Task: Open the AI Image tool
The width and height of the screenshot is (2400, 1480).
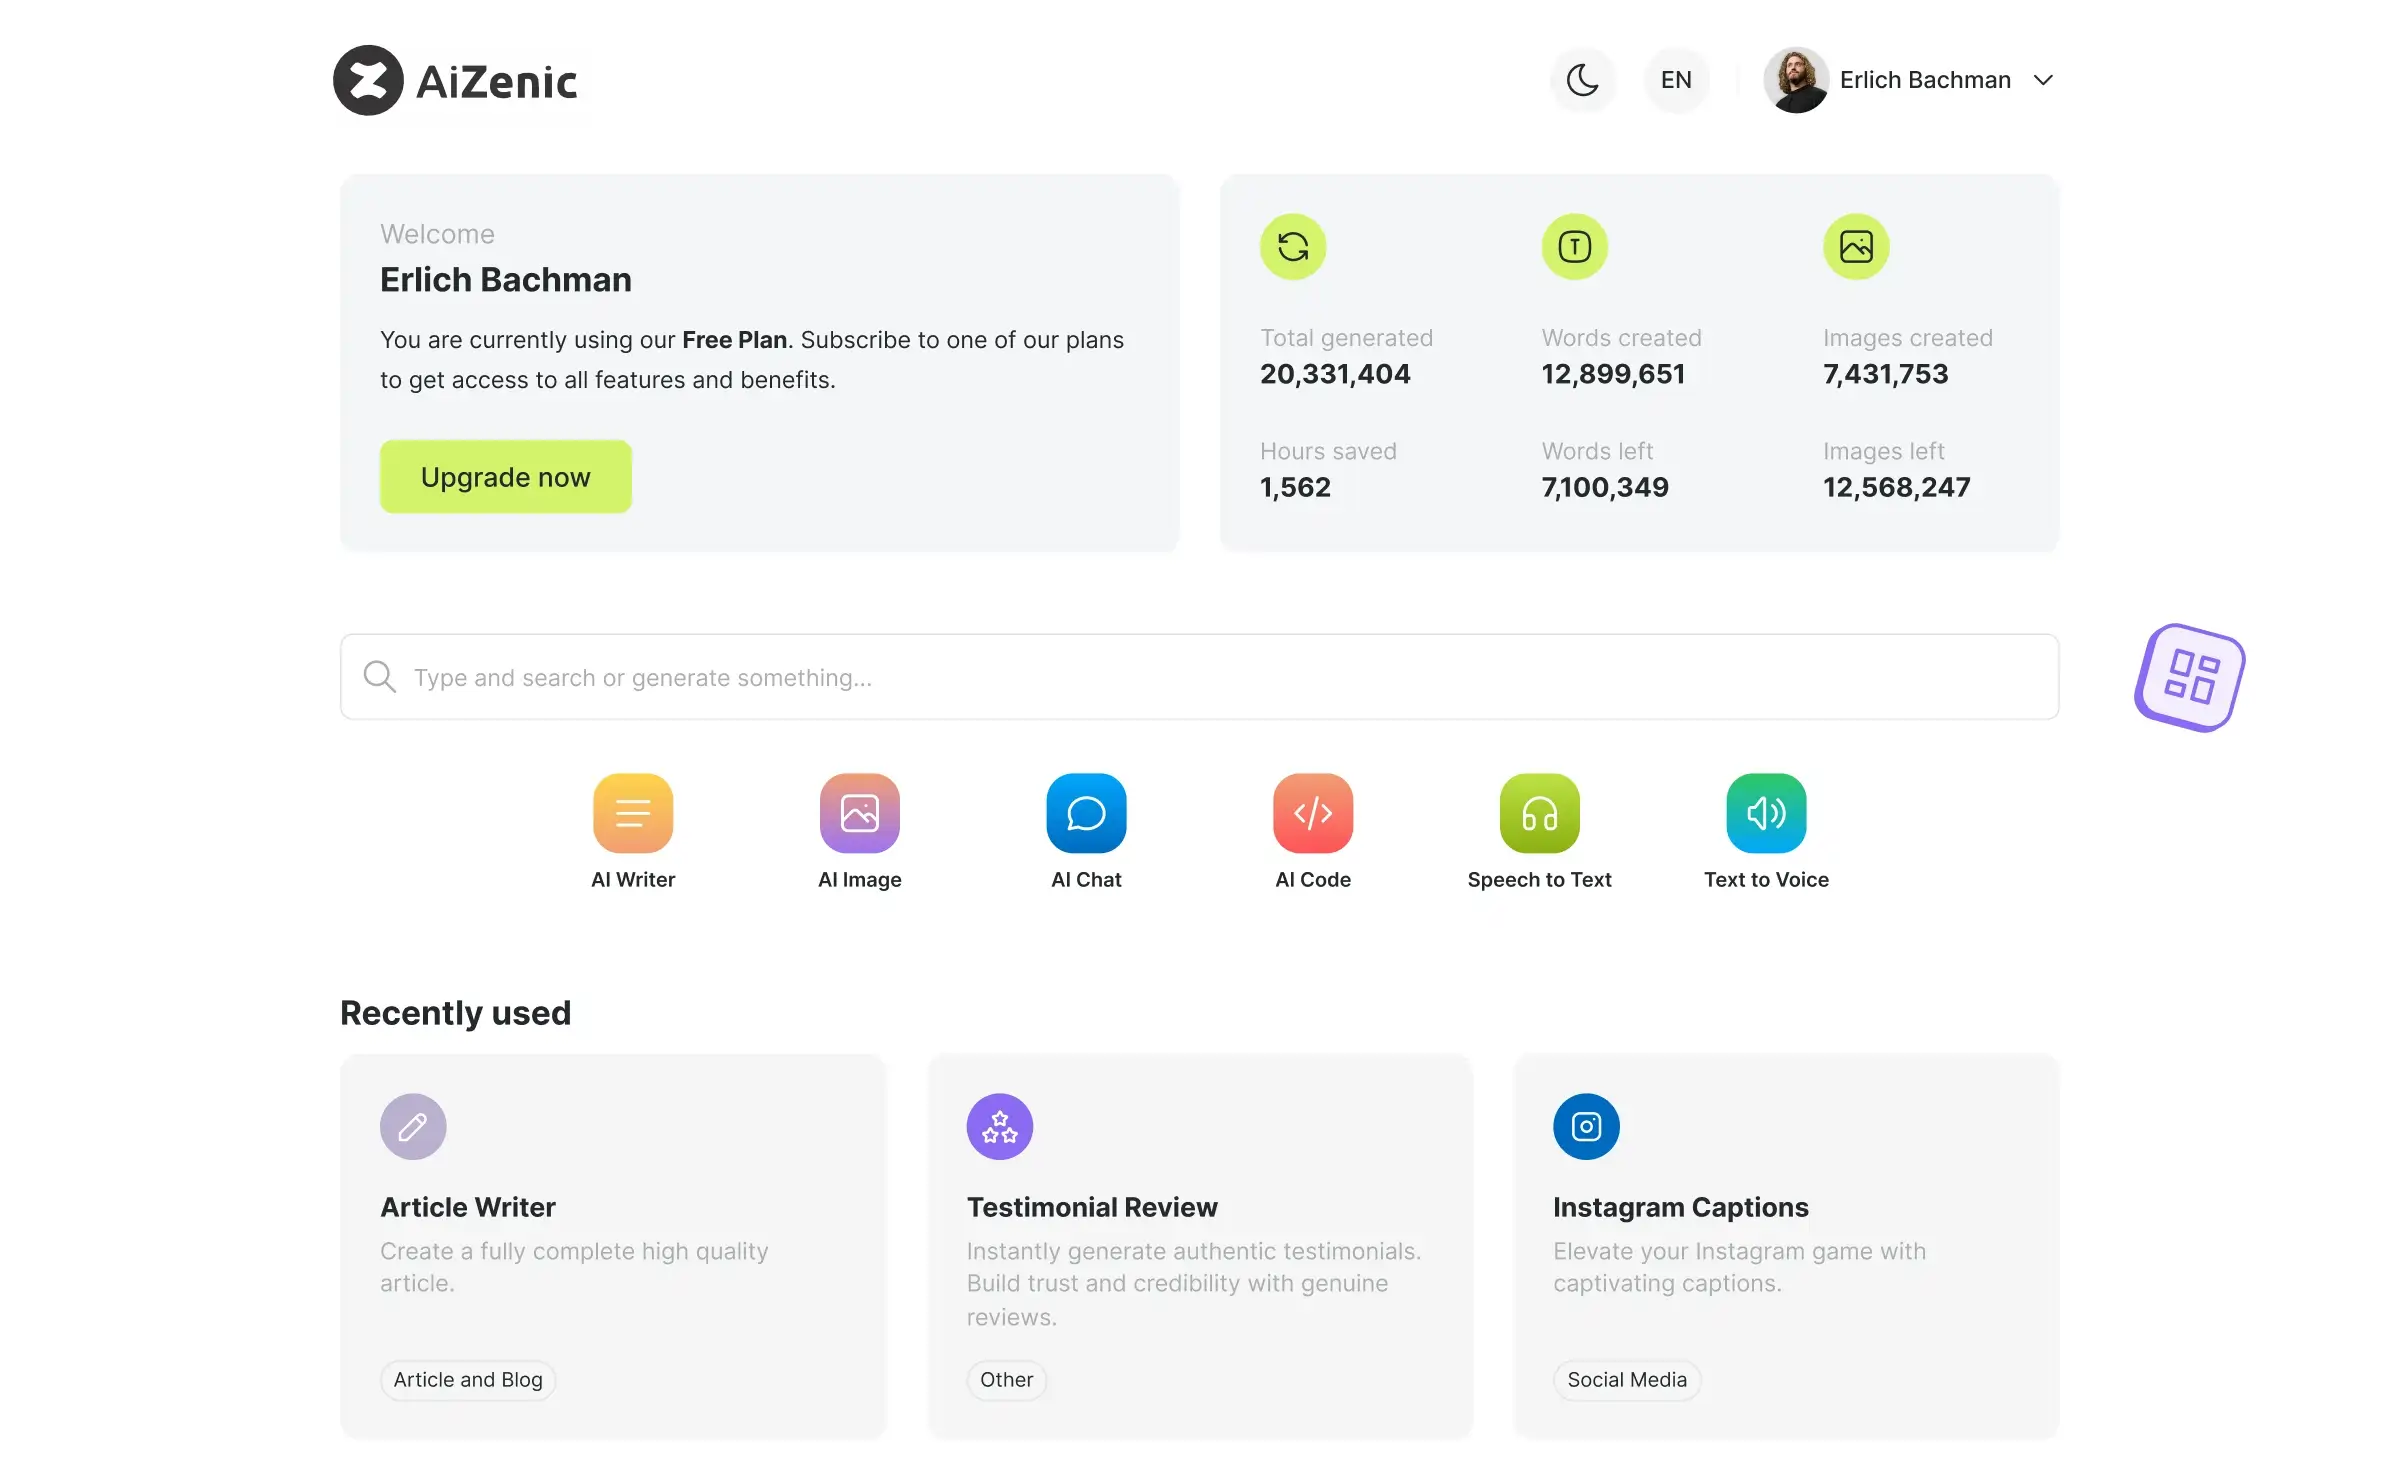Action: (859, 811)
